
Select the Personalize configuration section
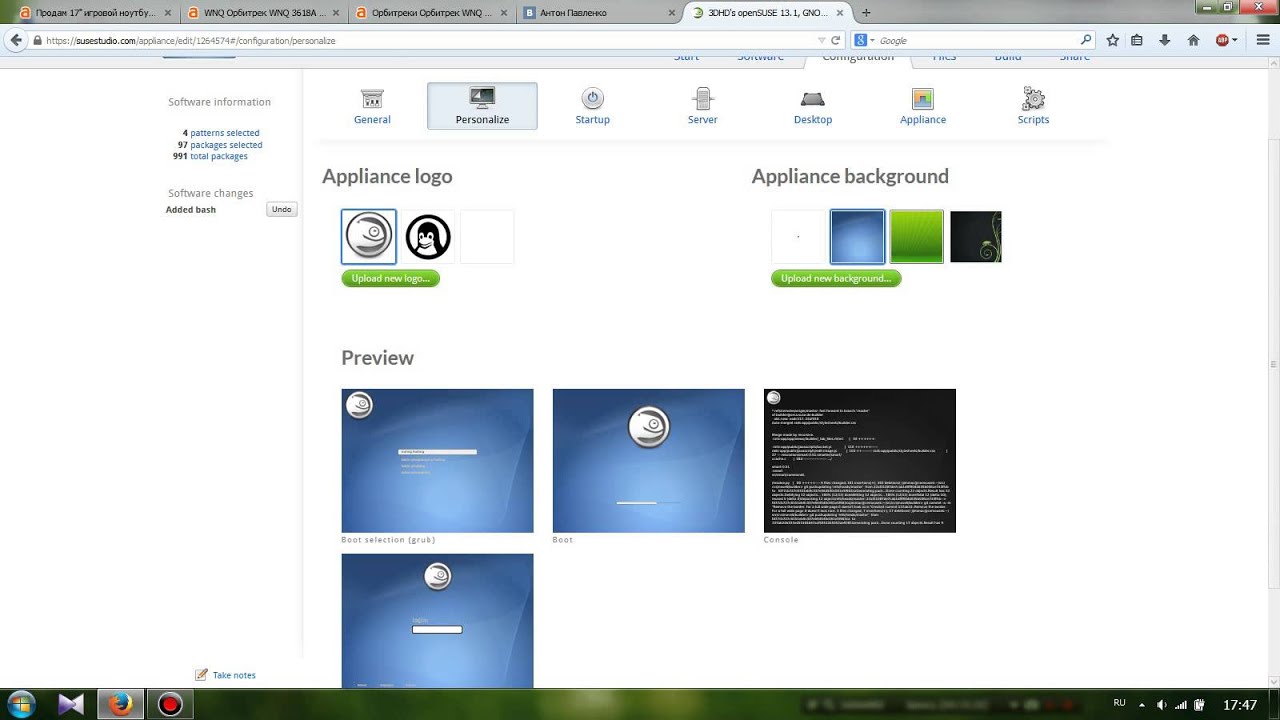[x=482, y=106]
